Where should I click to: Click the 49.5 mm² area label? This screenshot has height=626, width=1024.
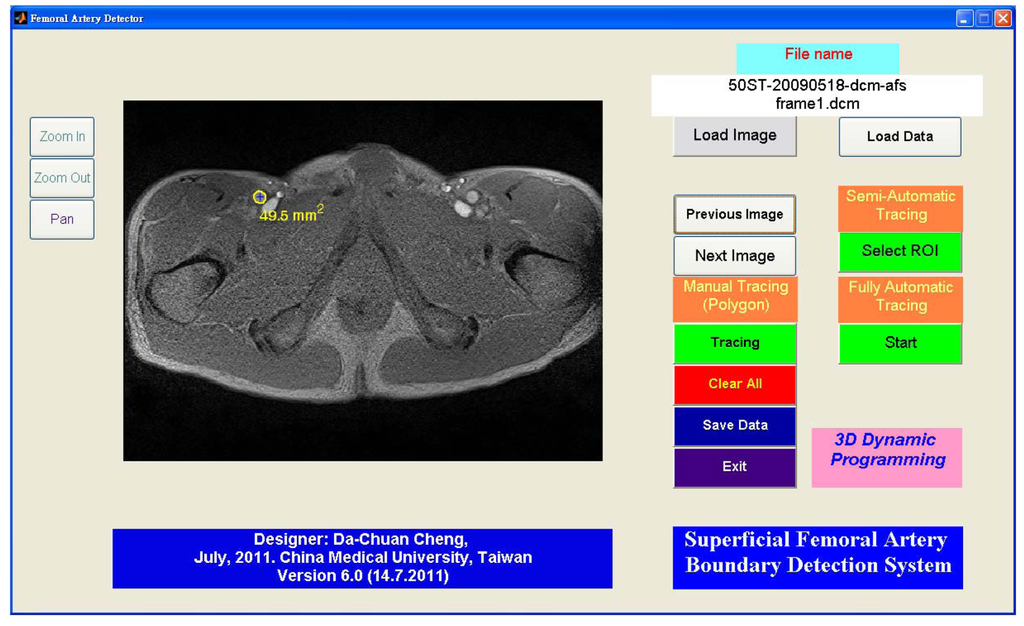coord(291,214)
